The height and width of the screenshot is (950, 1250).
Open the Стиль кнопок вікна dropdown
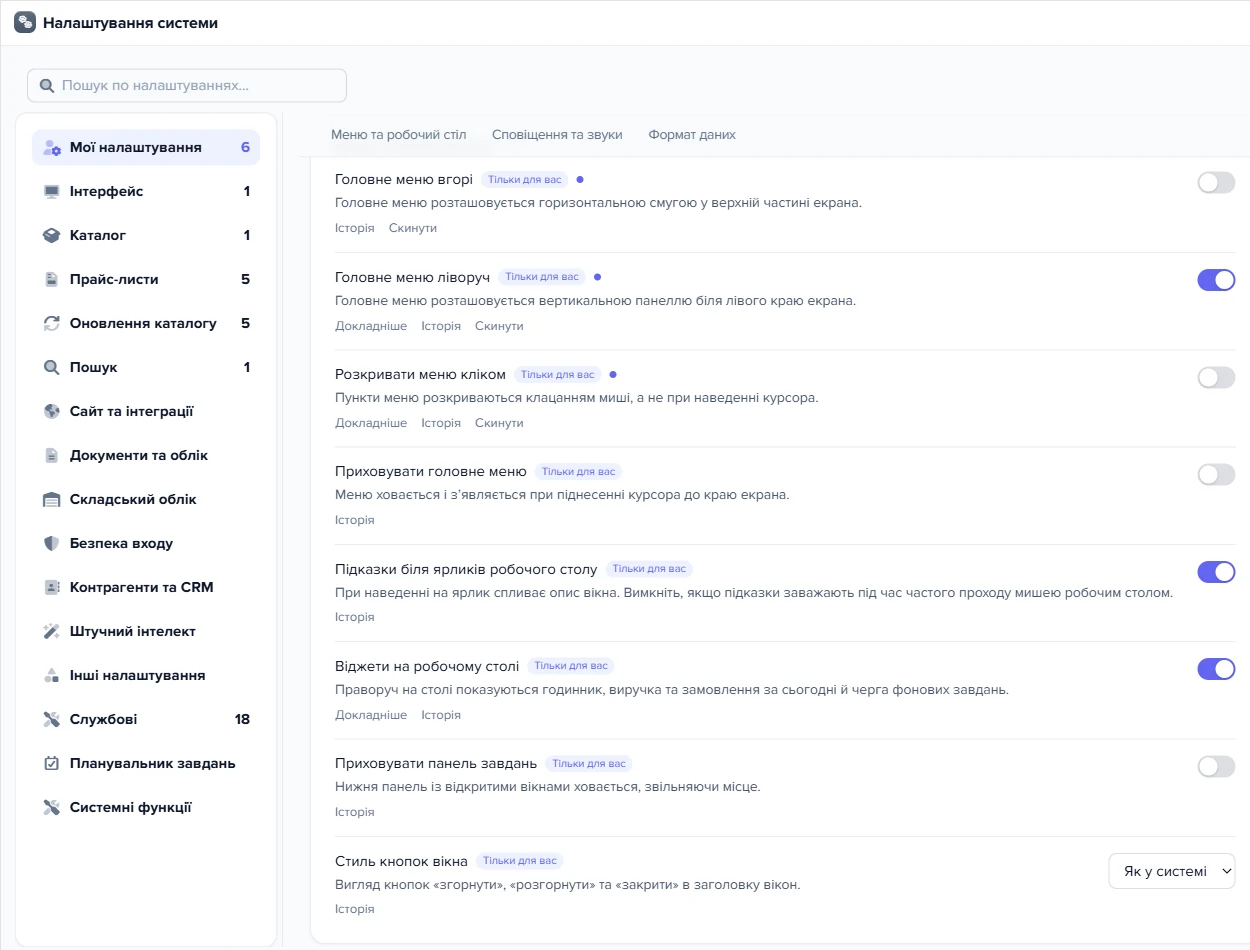coord(1172,871)
